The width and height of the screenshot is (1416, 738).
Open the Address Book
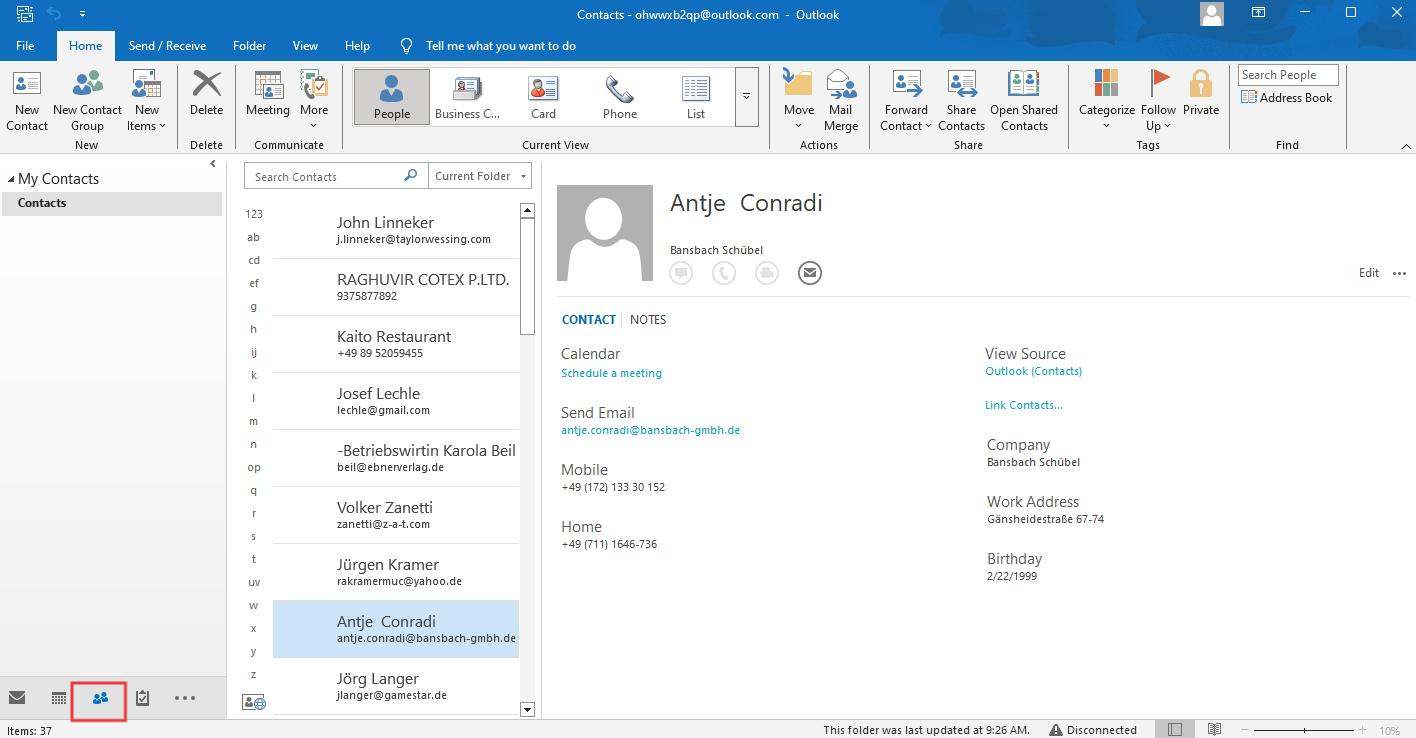pyautogui.click(x=1286, y=98)
